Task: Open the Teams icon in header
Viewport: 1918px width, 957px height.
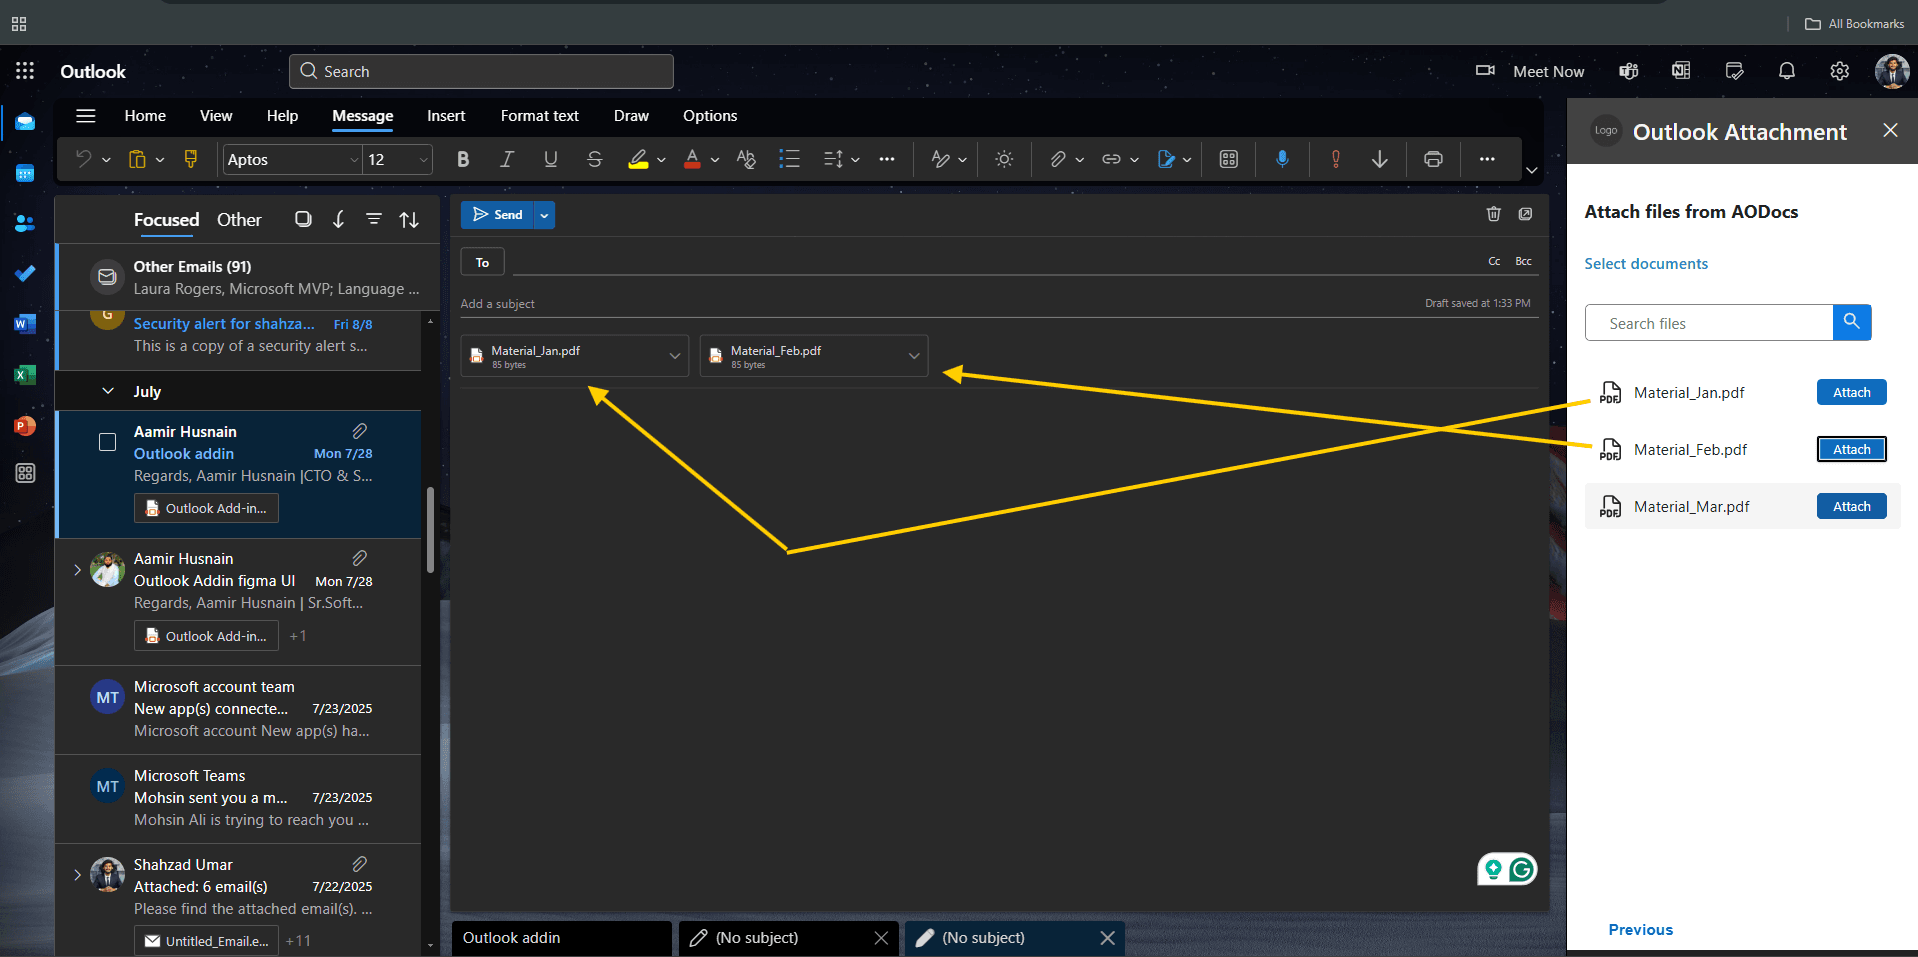Action: (1629, 71)
